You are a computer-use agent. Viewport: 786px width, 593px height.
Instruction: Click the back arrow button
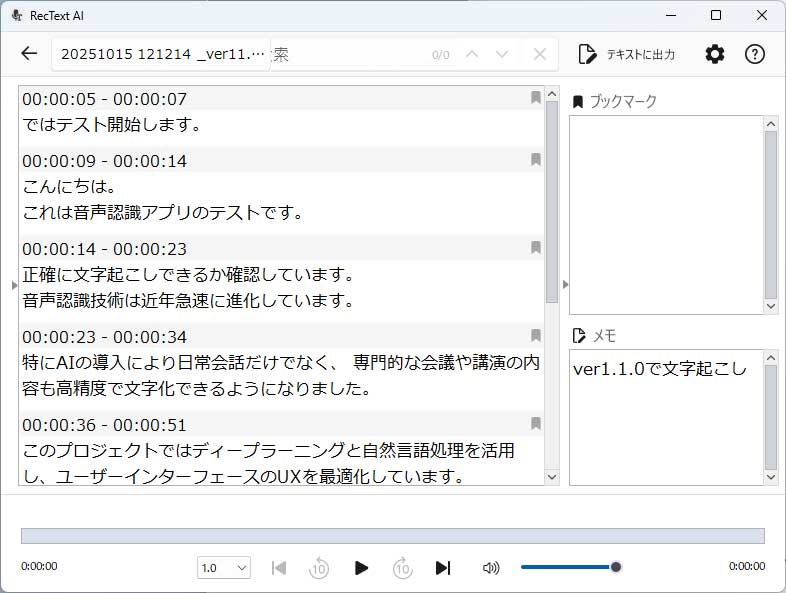29,54
